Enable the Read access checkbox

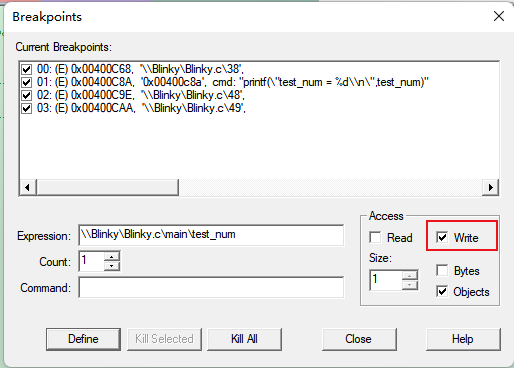[x=375, y=238]
